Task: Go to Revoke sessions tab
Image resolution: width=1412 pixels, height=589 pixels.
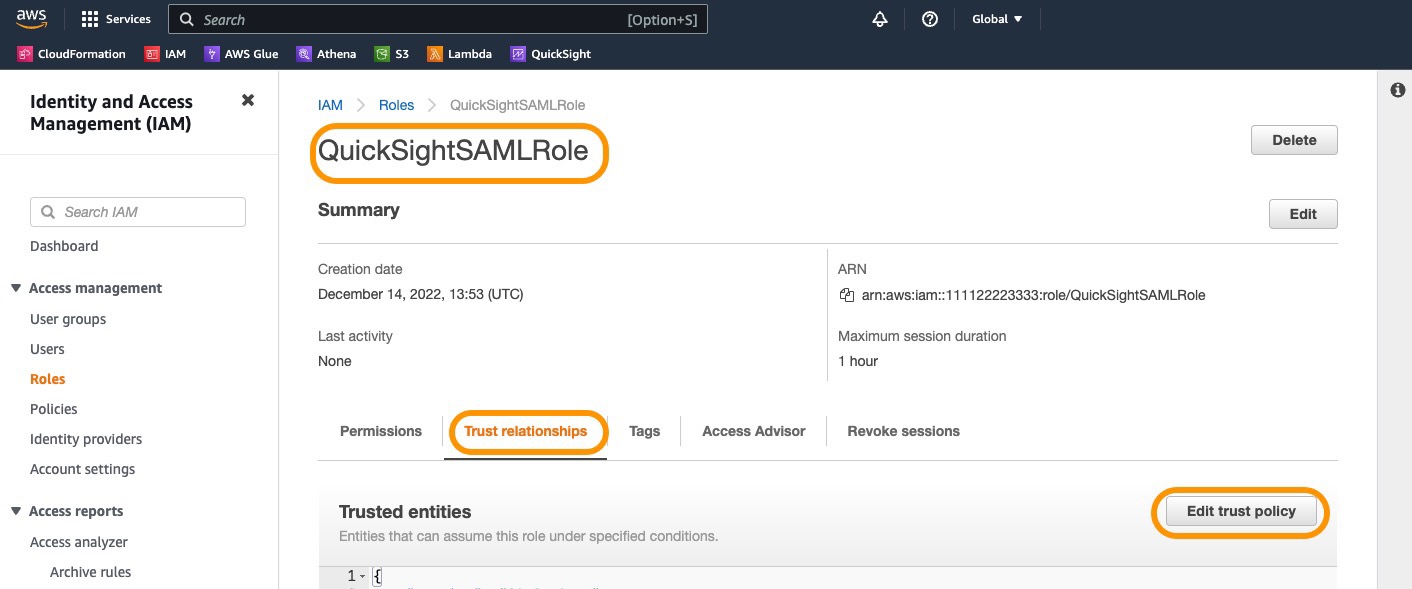Action: pyautogui.click(x=904, y=431)
